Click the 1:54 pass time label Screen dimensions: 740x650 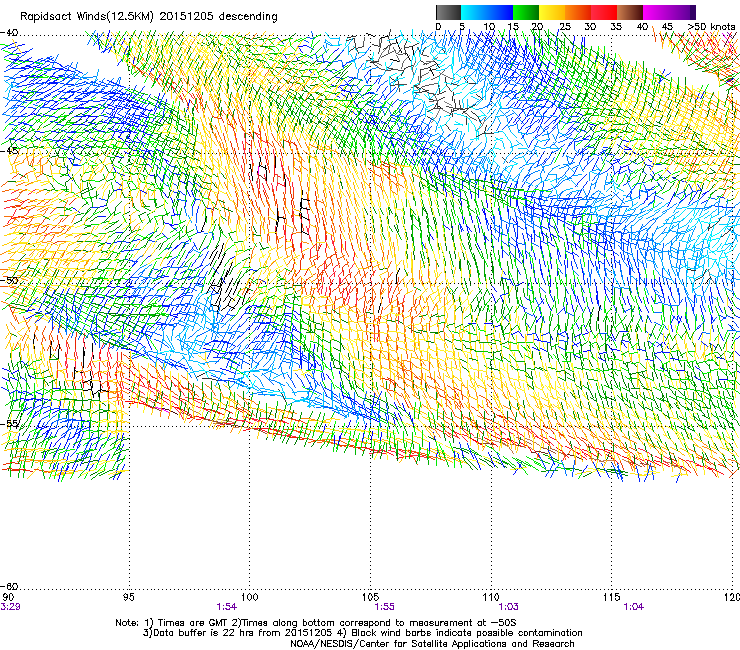pos(227,607)
